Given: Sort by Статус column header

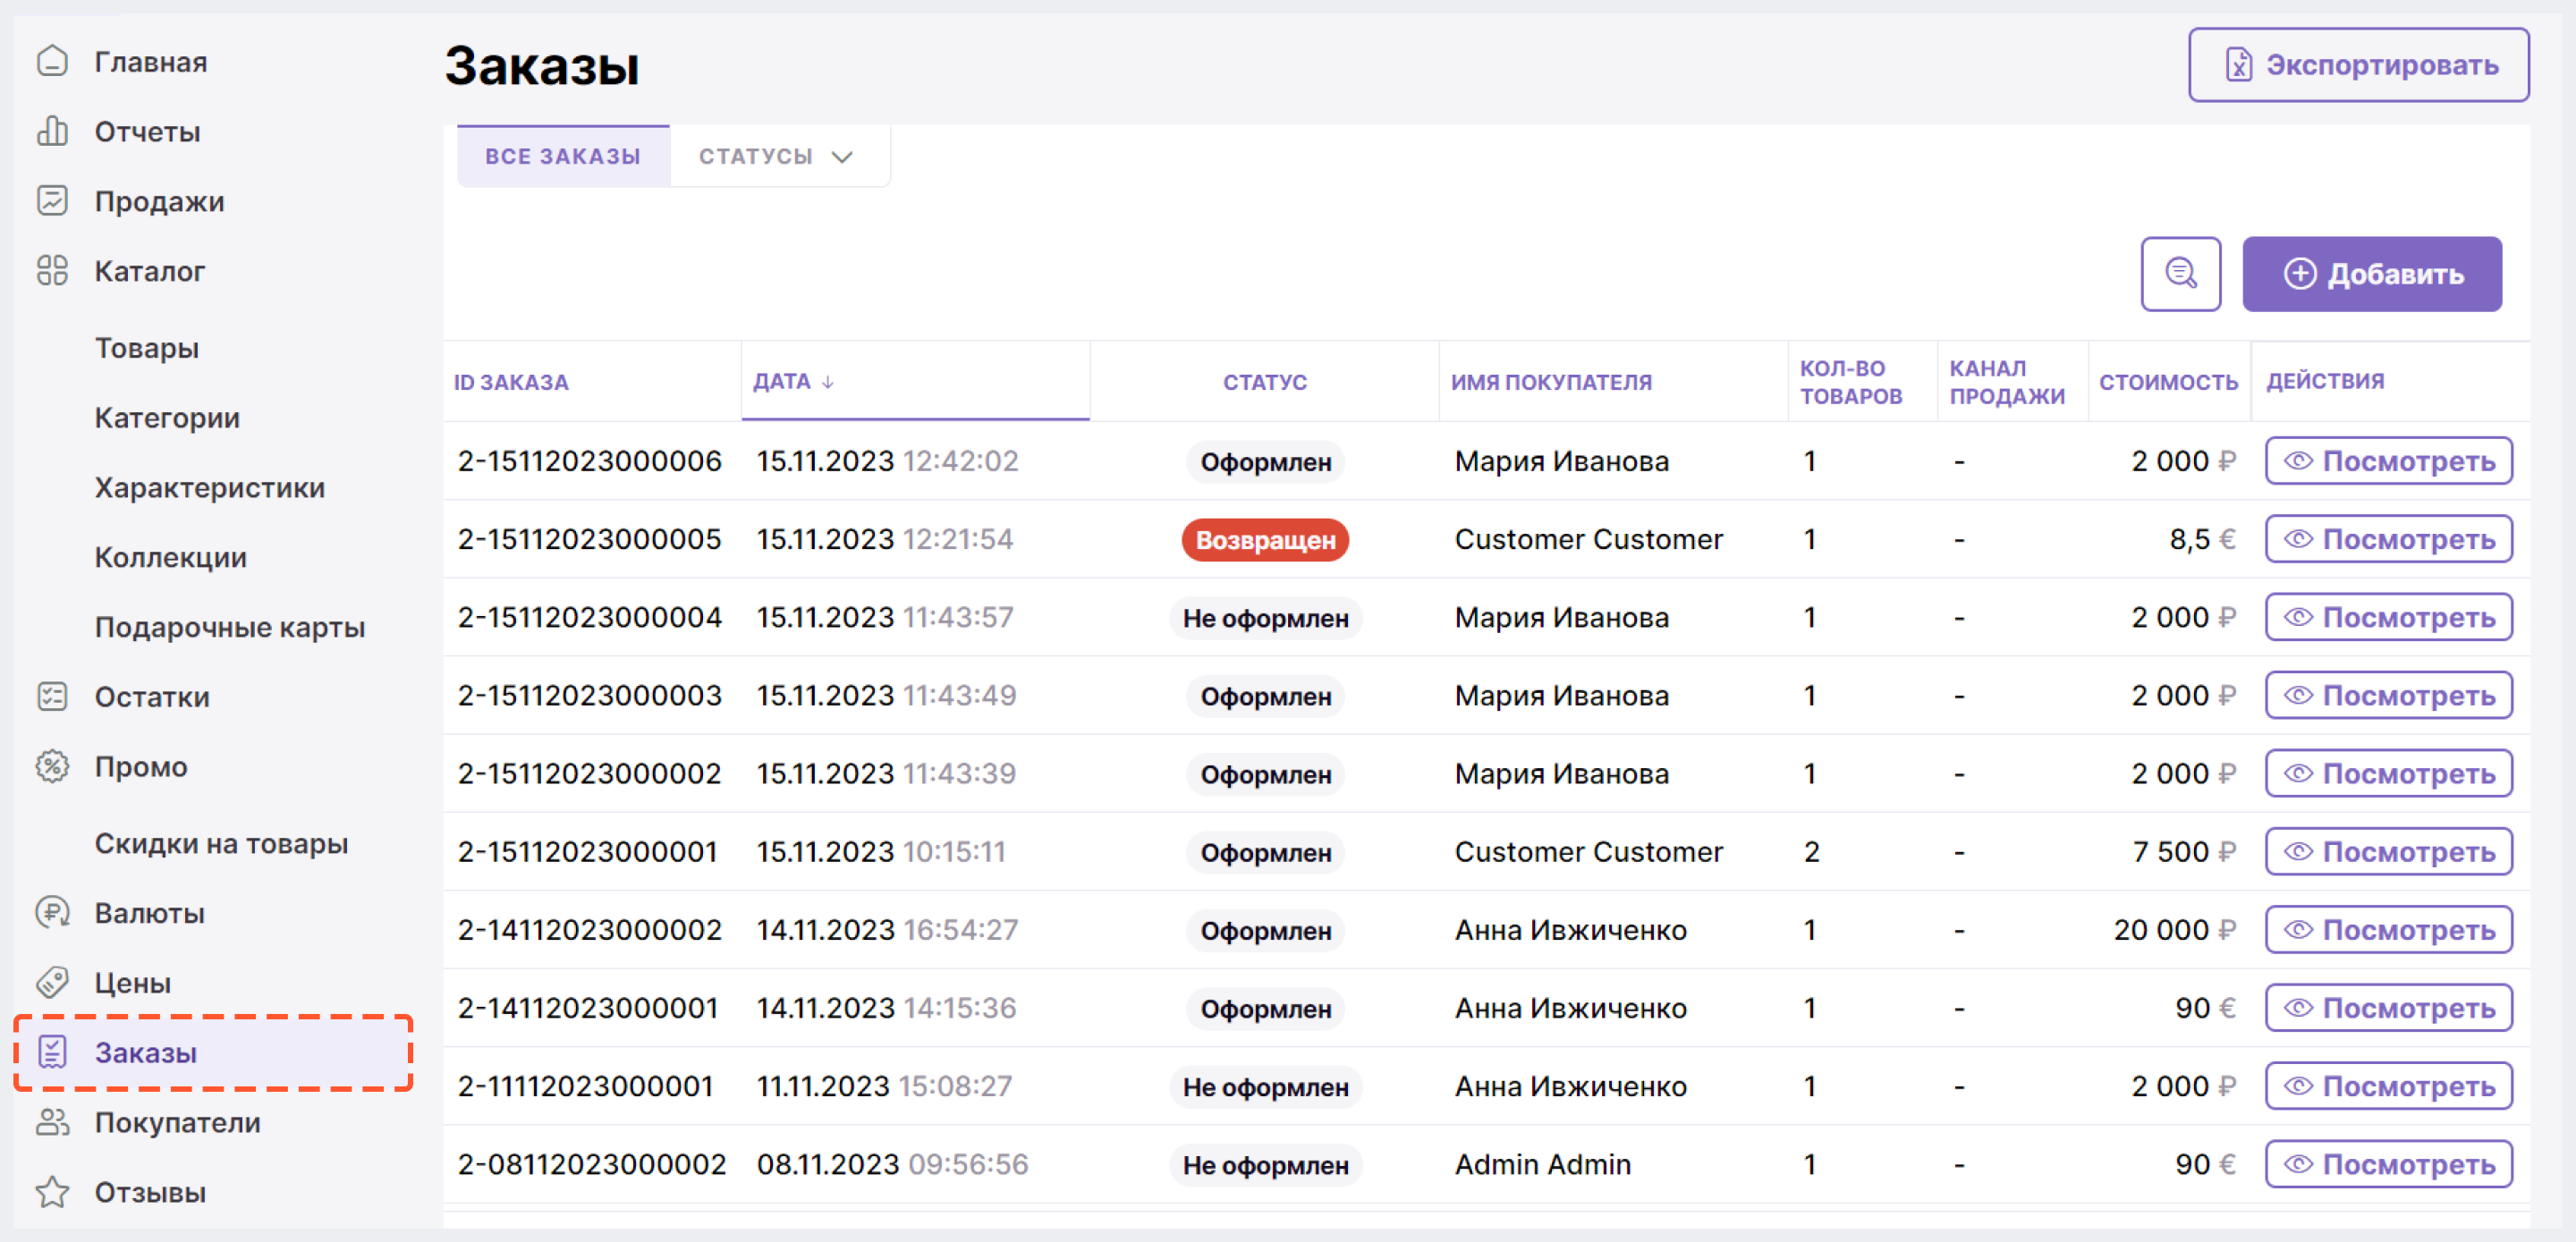Looking at the screenshot, I should (1265, 382).
